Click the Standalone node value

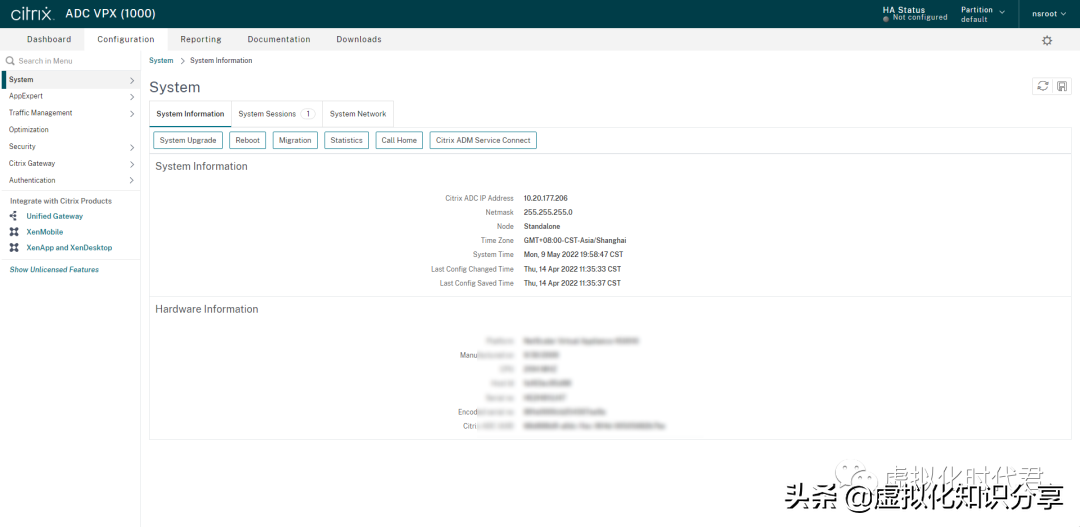pos(541,226)
